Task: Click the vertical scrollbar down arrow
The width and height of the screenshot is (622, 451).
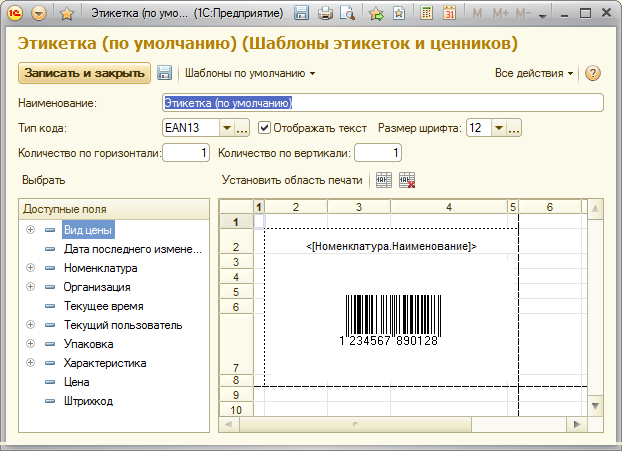Action: [595, 406]
